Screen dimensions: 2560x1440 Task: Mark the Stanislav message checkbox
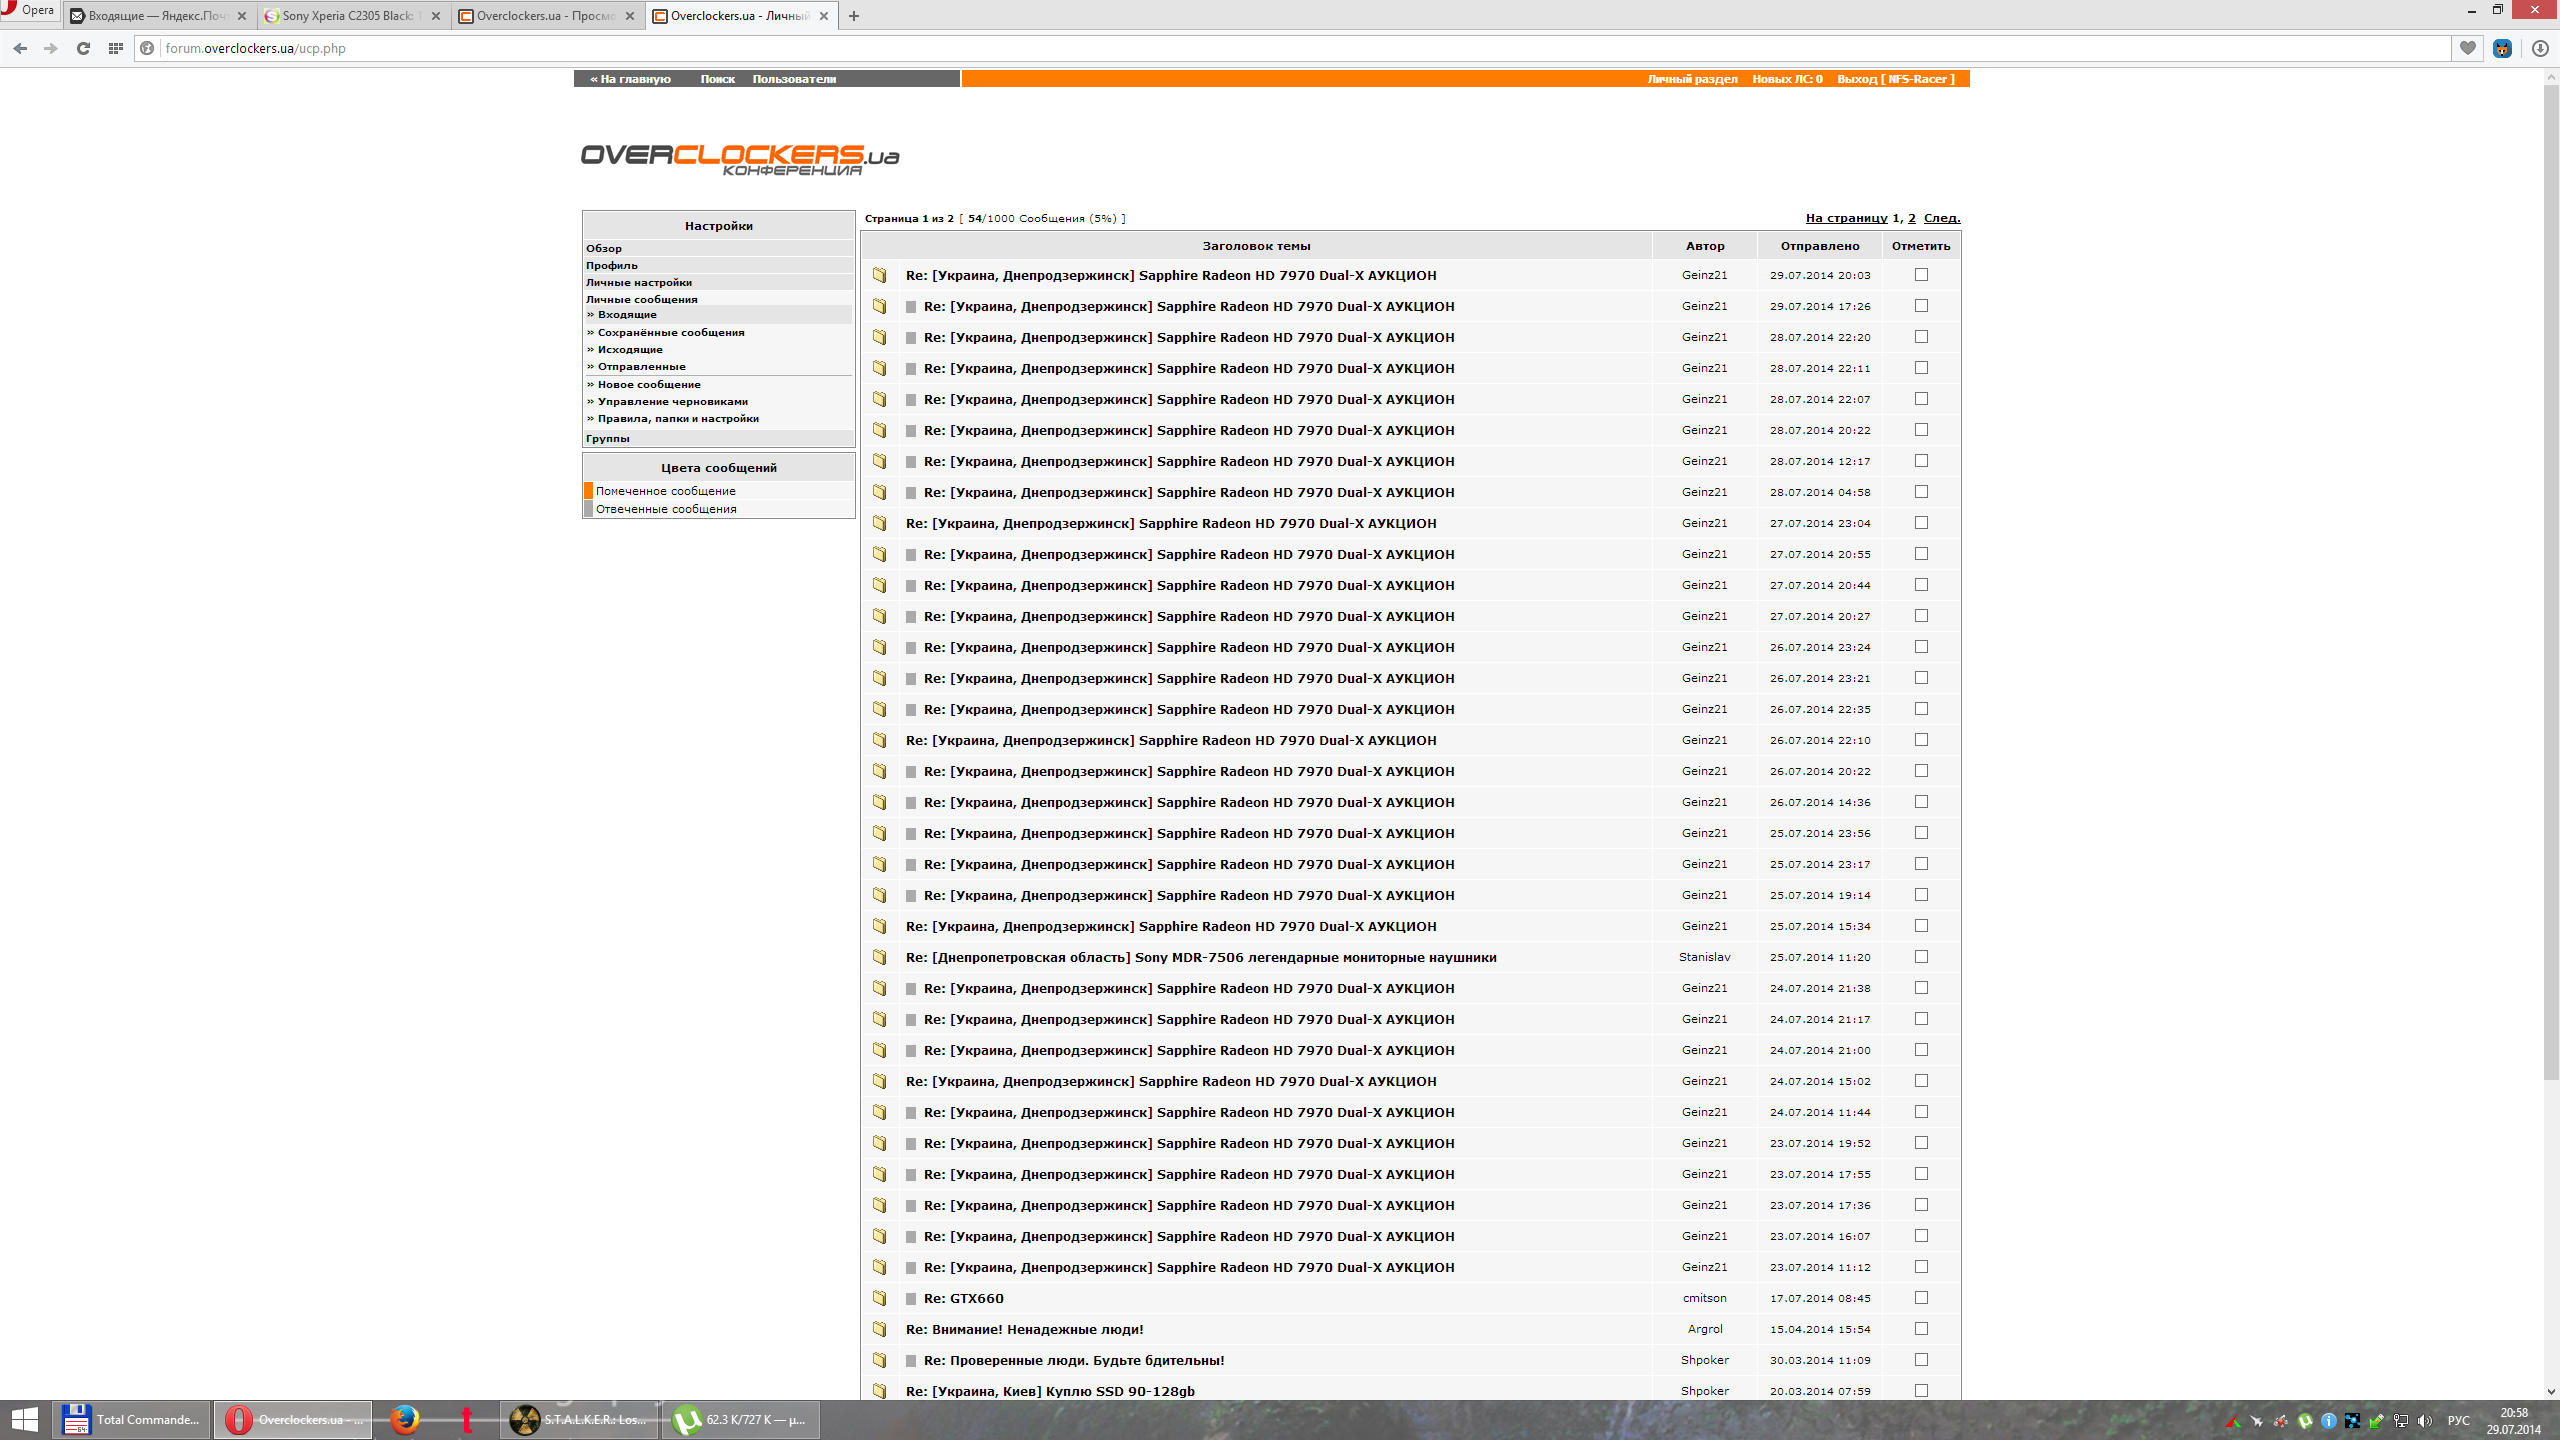[1921, 957]
